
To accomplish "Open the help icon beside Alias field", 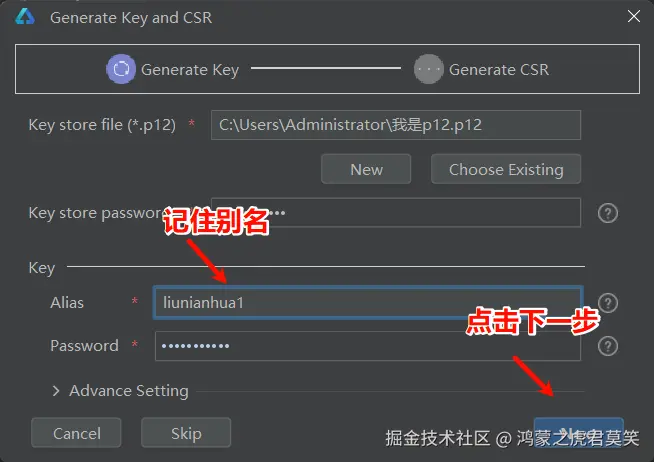I will [x=608, y=303].
